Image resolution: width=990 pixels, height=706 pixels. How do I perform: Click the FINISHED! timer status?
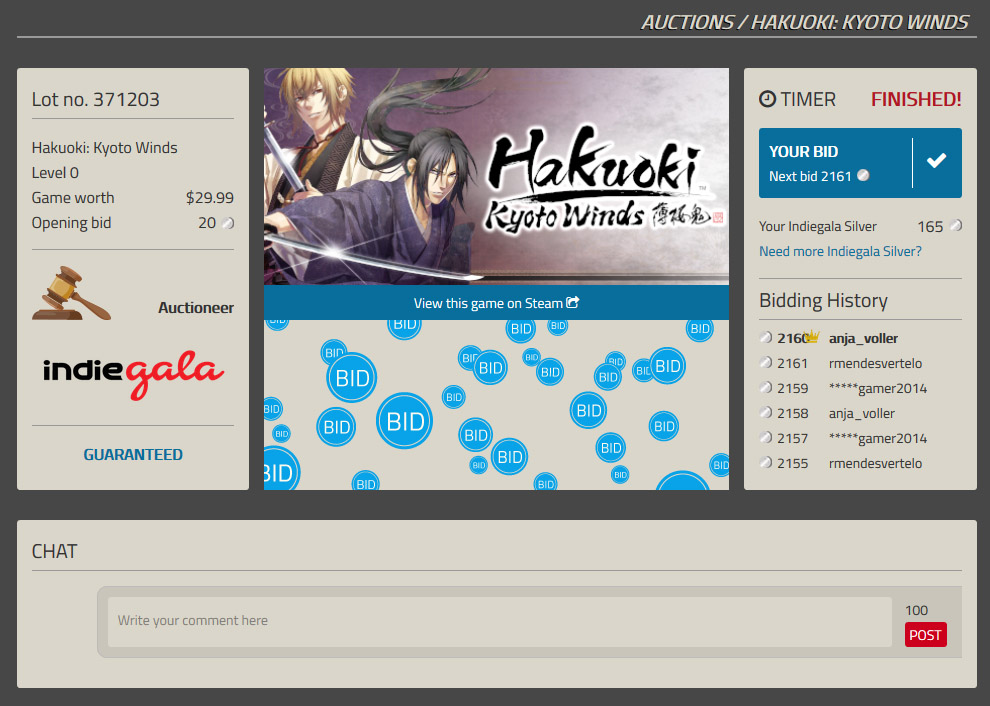(916, 99)
